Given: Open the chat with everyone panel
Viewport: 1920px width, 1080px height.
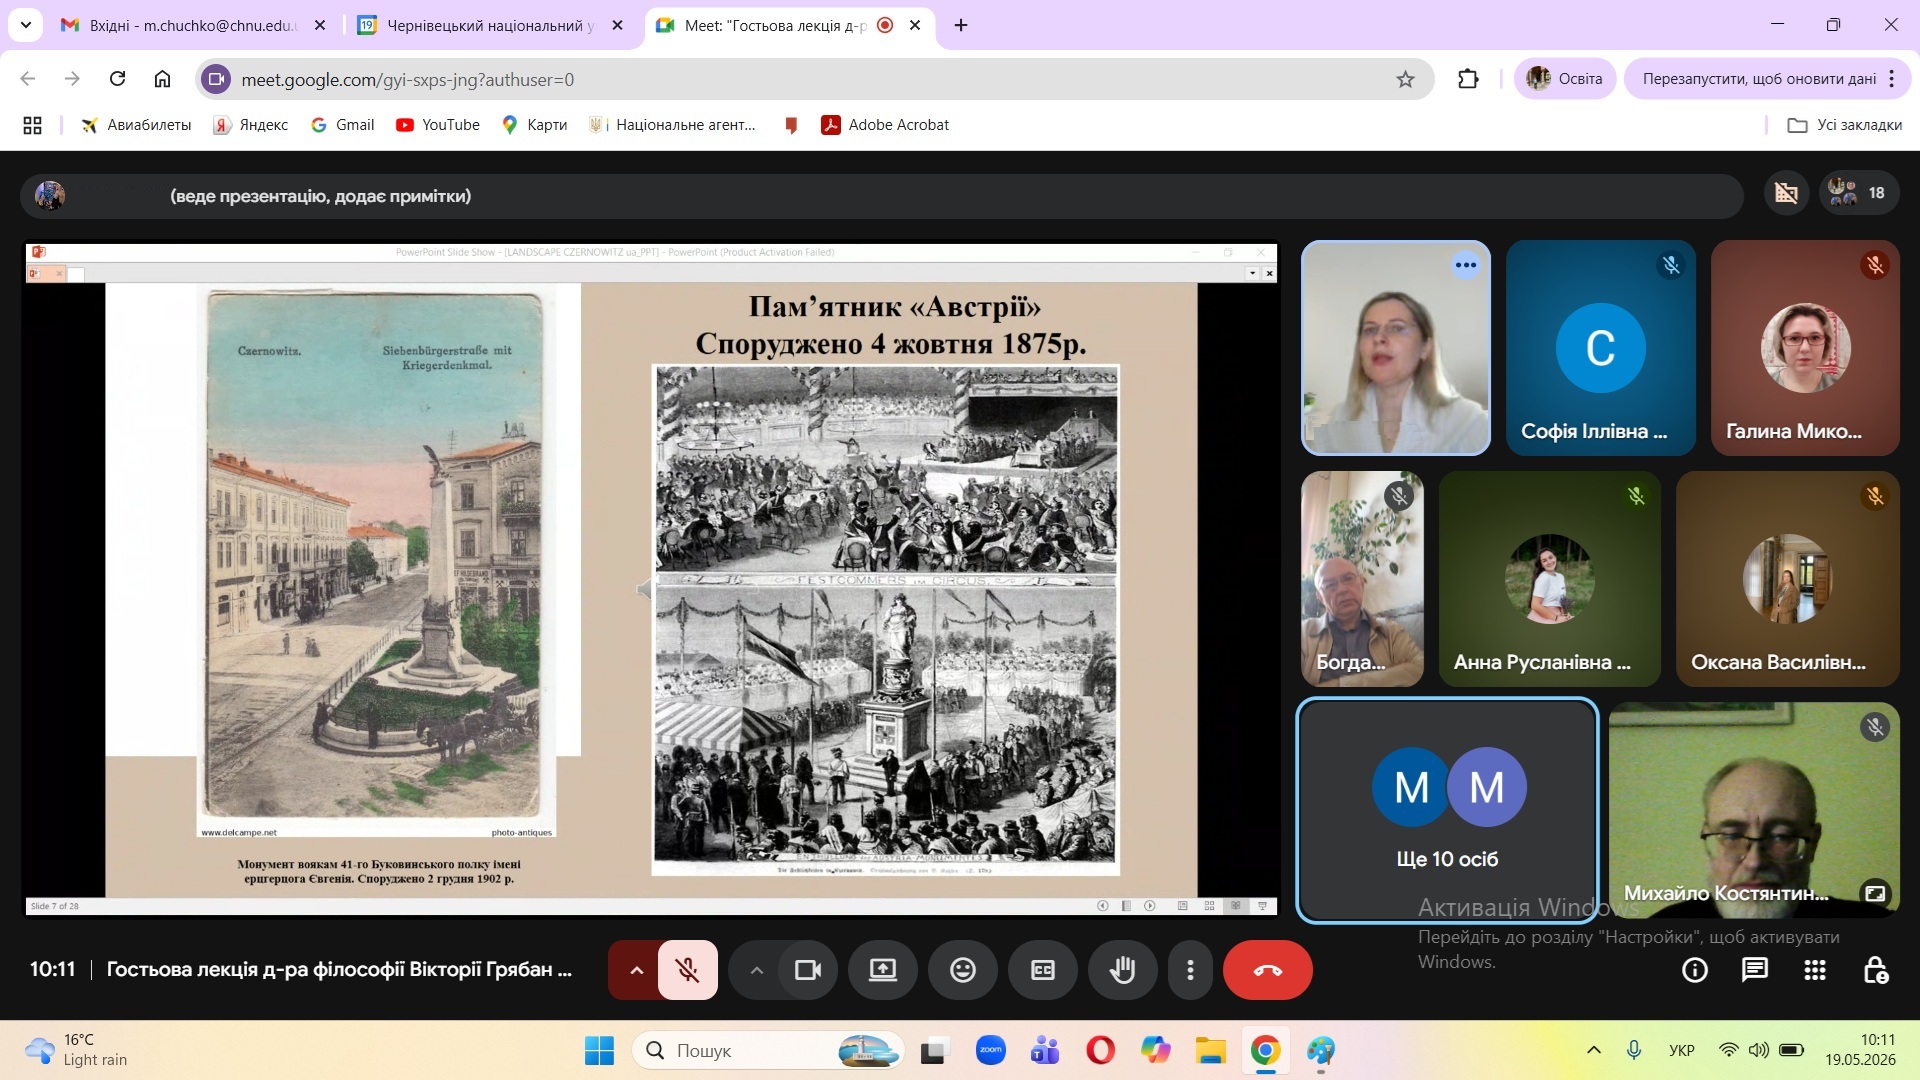Looking at the screenshot, I should tap(1754, 970).
